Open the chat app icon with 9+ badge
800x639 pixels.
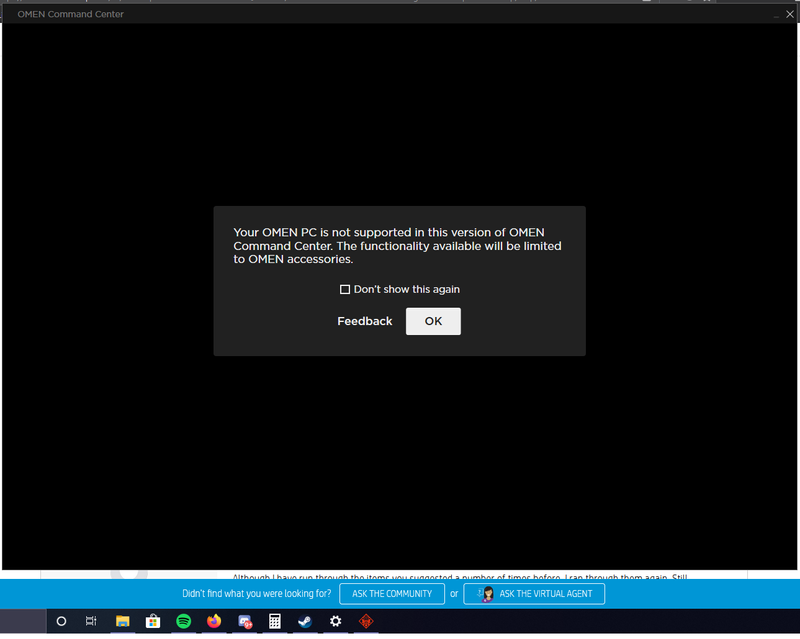tap(245, 621)
